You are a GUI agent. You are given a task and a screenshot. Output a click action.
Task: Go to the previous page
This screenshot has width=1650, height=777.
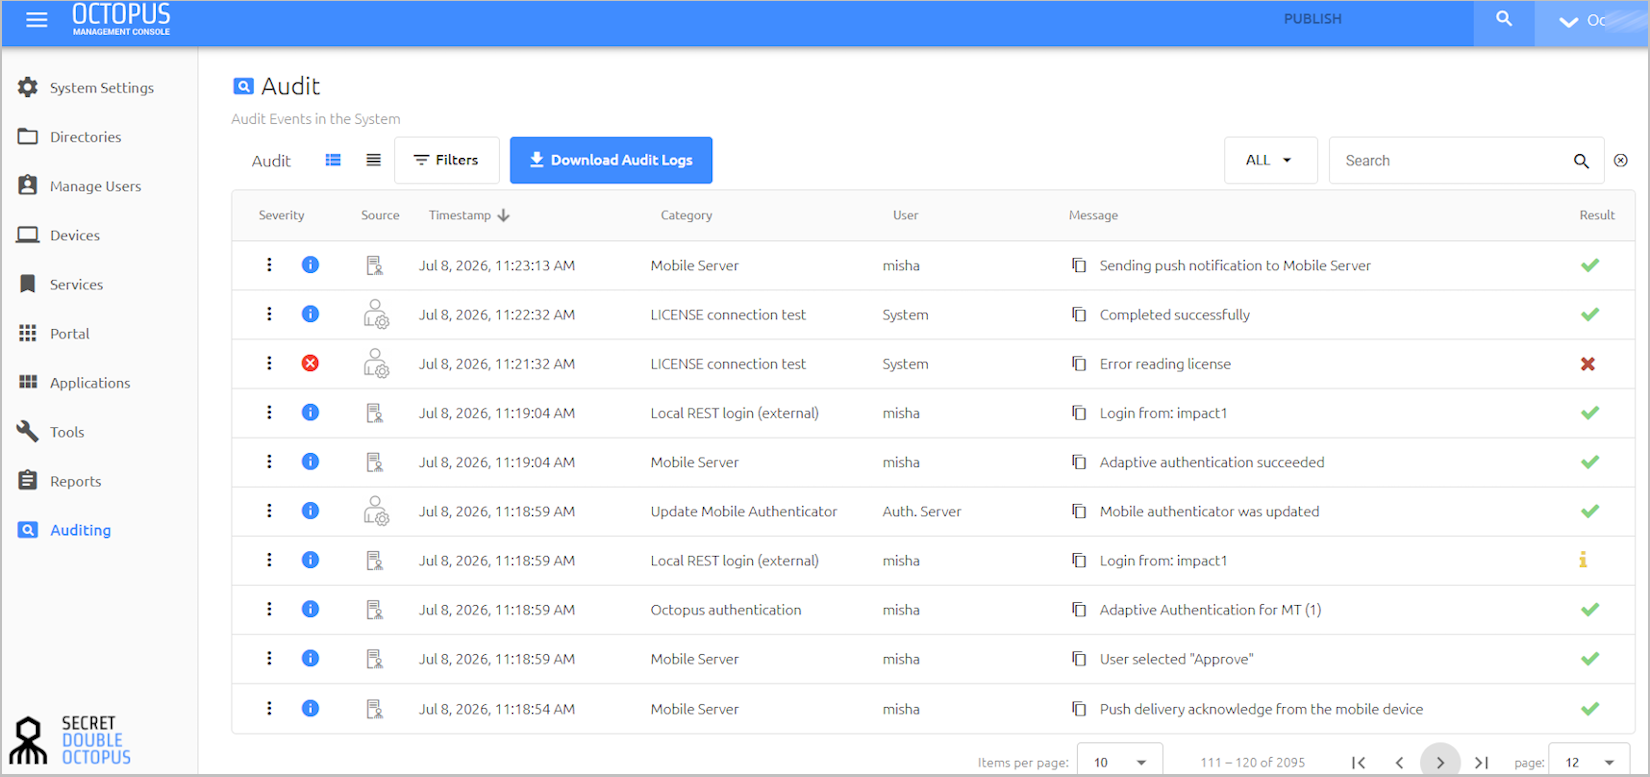point(1399,763)
